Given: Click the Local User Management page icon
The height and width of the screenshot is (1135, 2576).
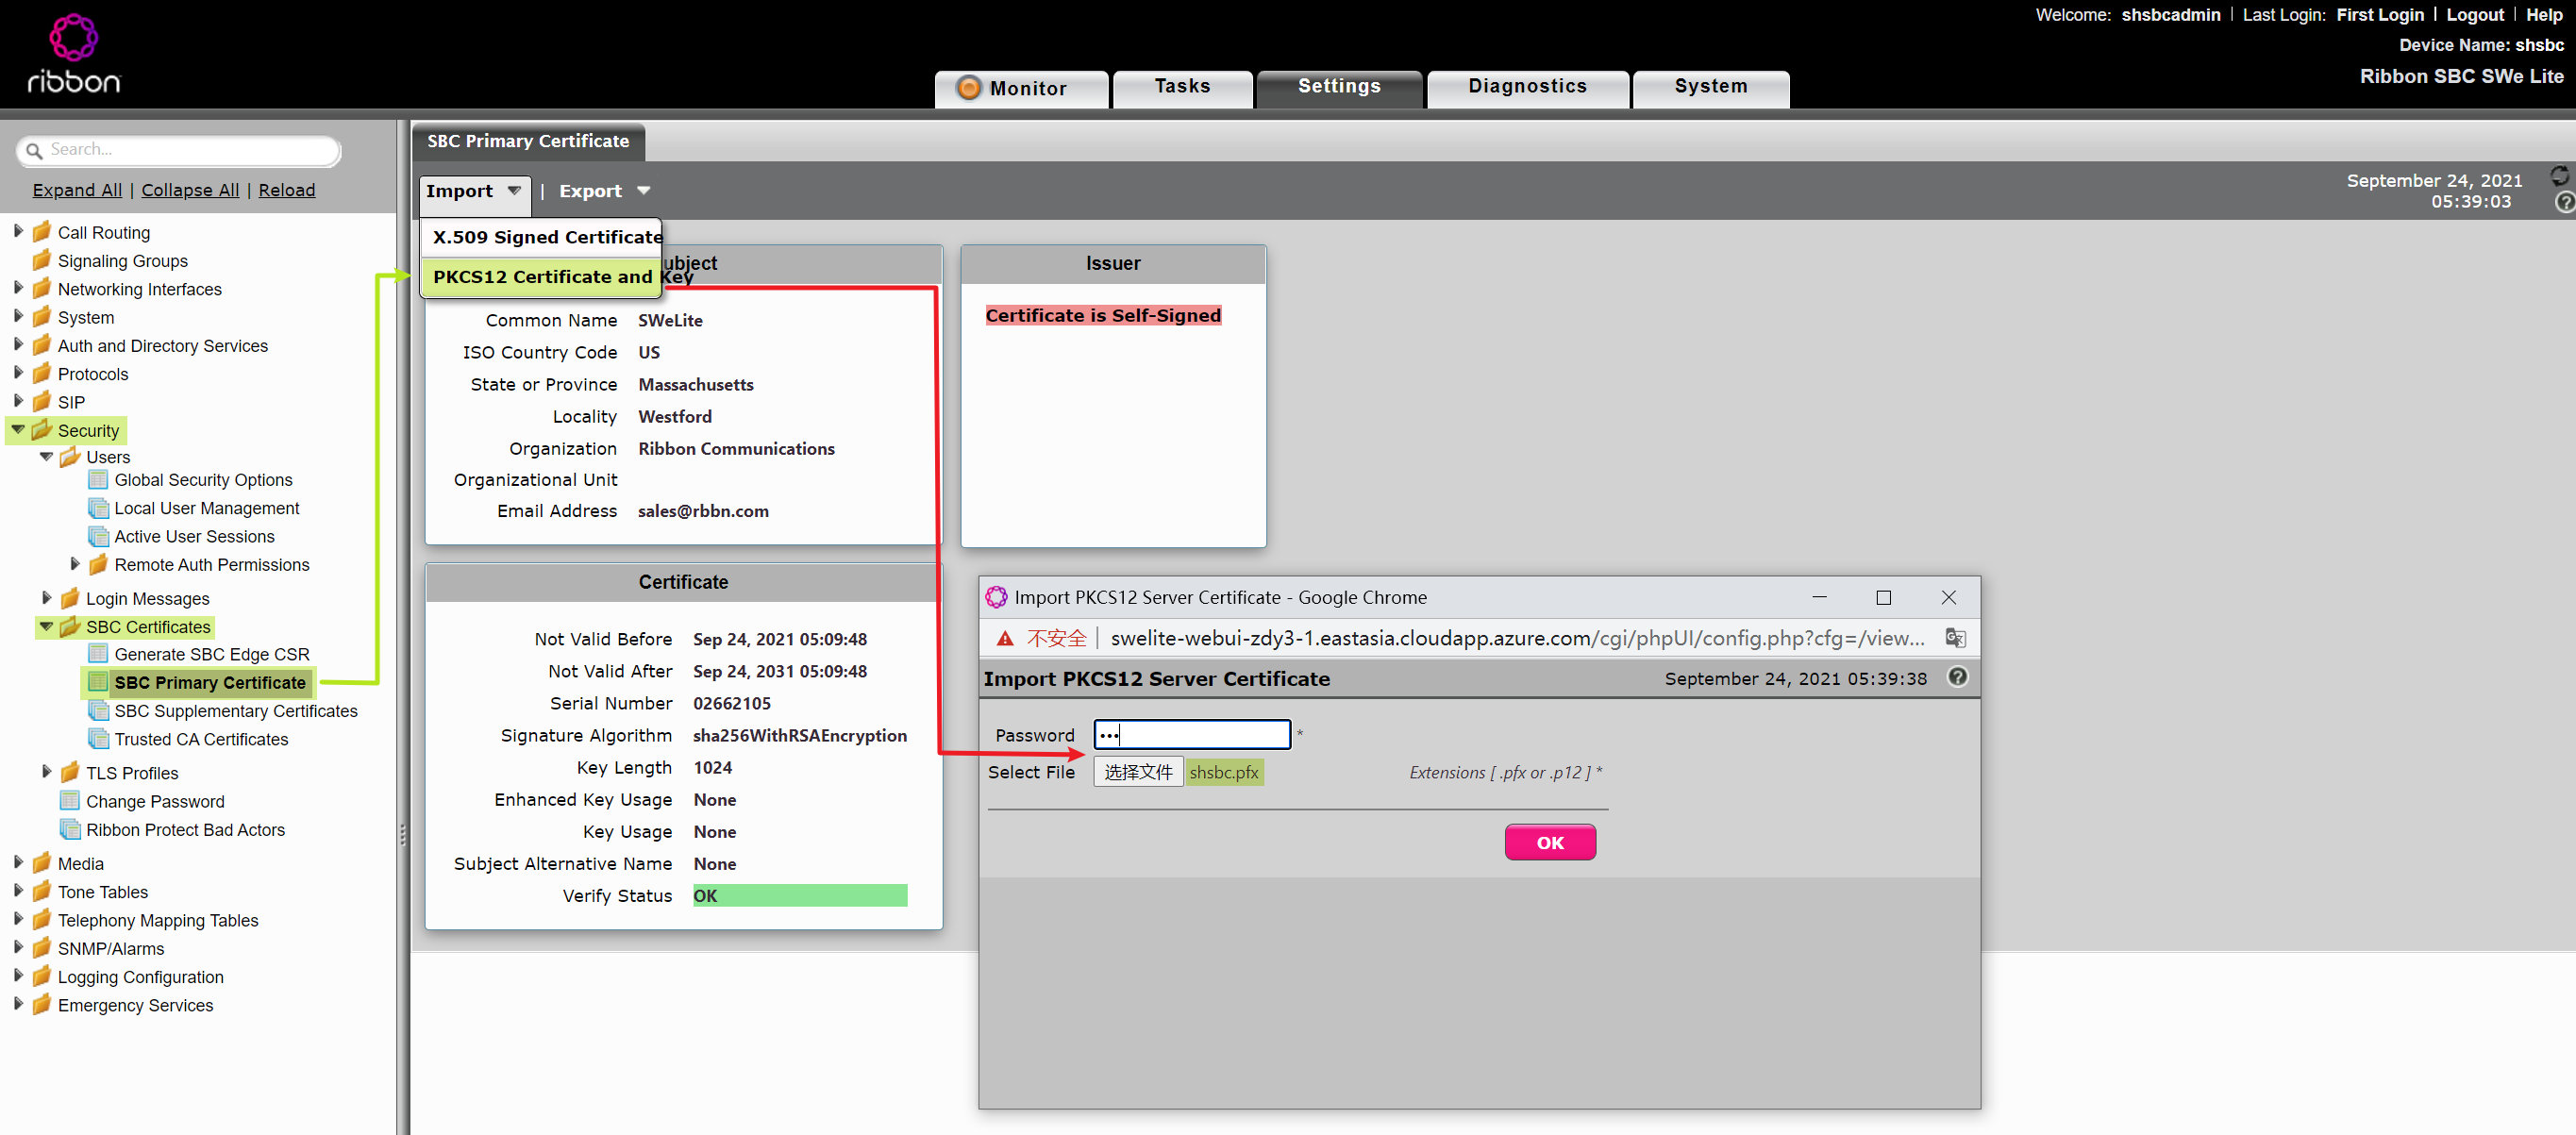Looking at the screenshot, I should pos(98,508).
